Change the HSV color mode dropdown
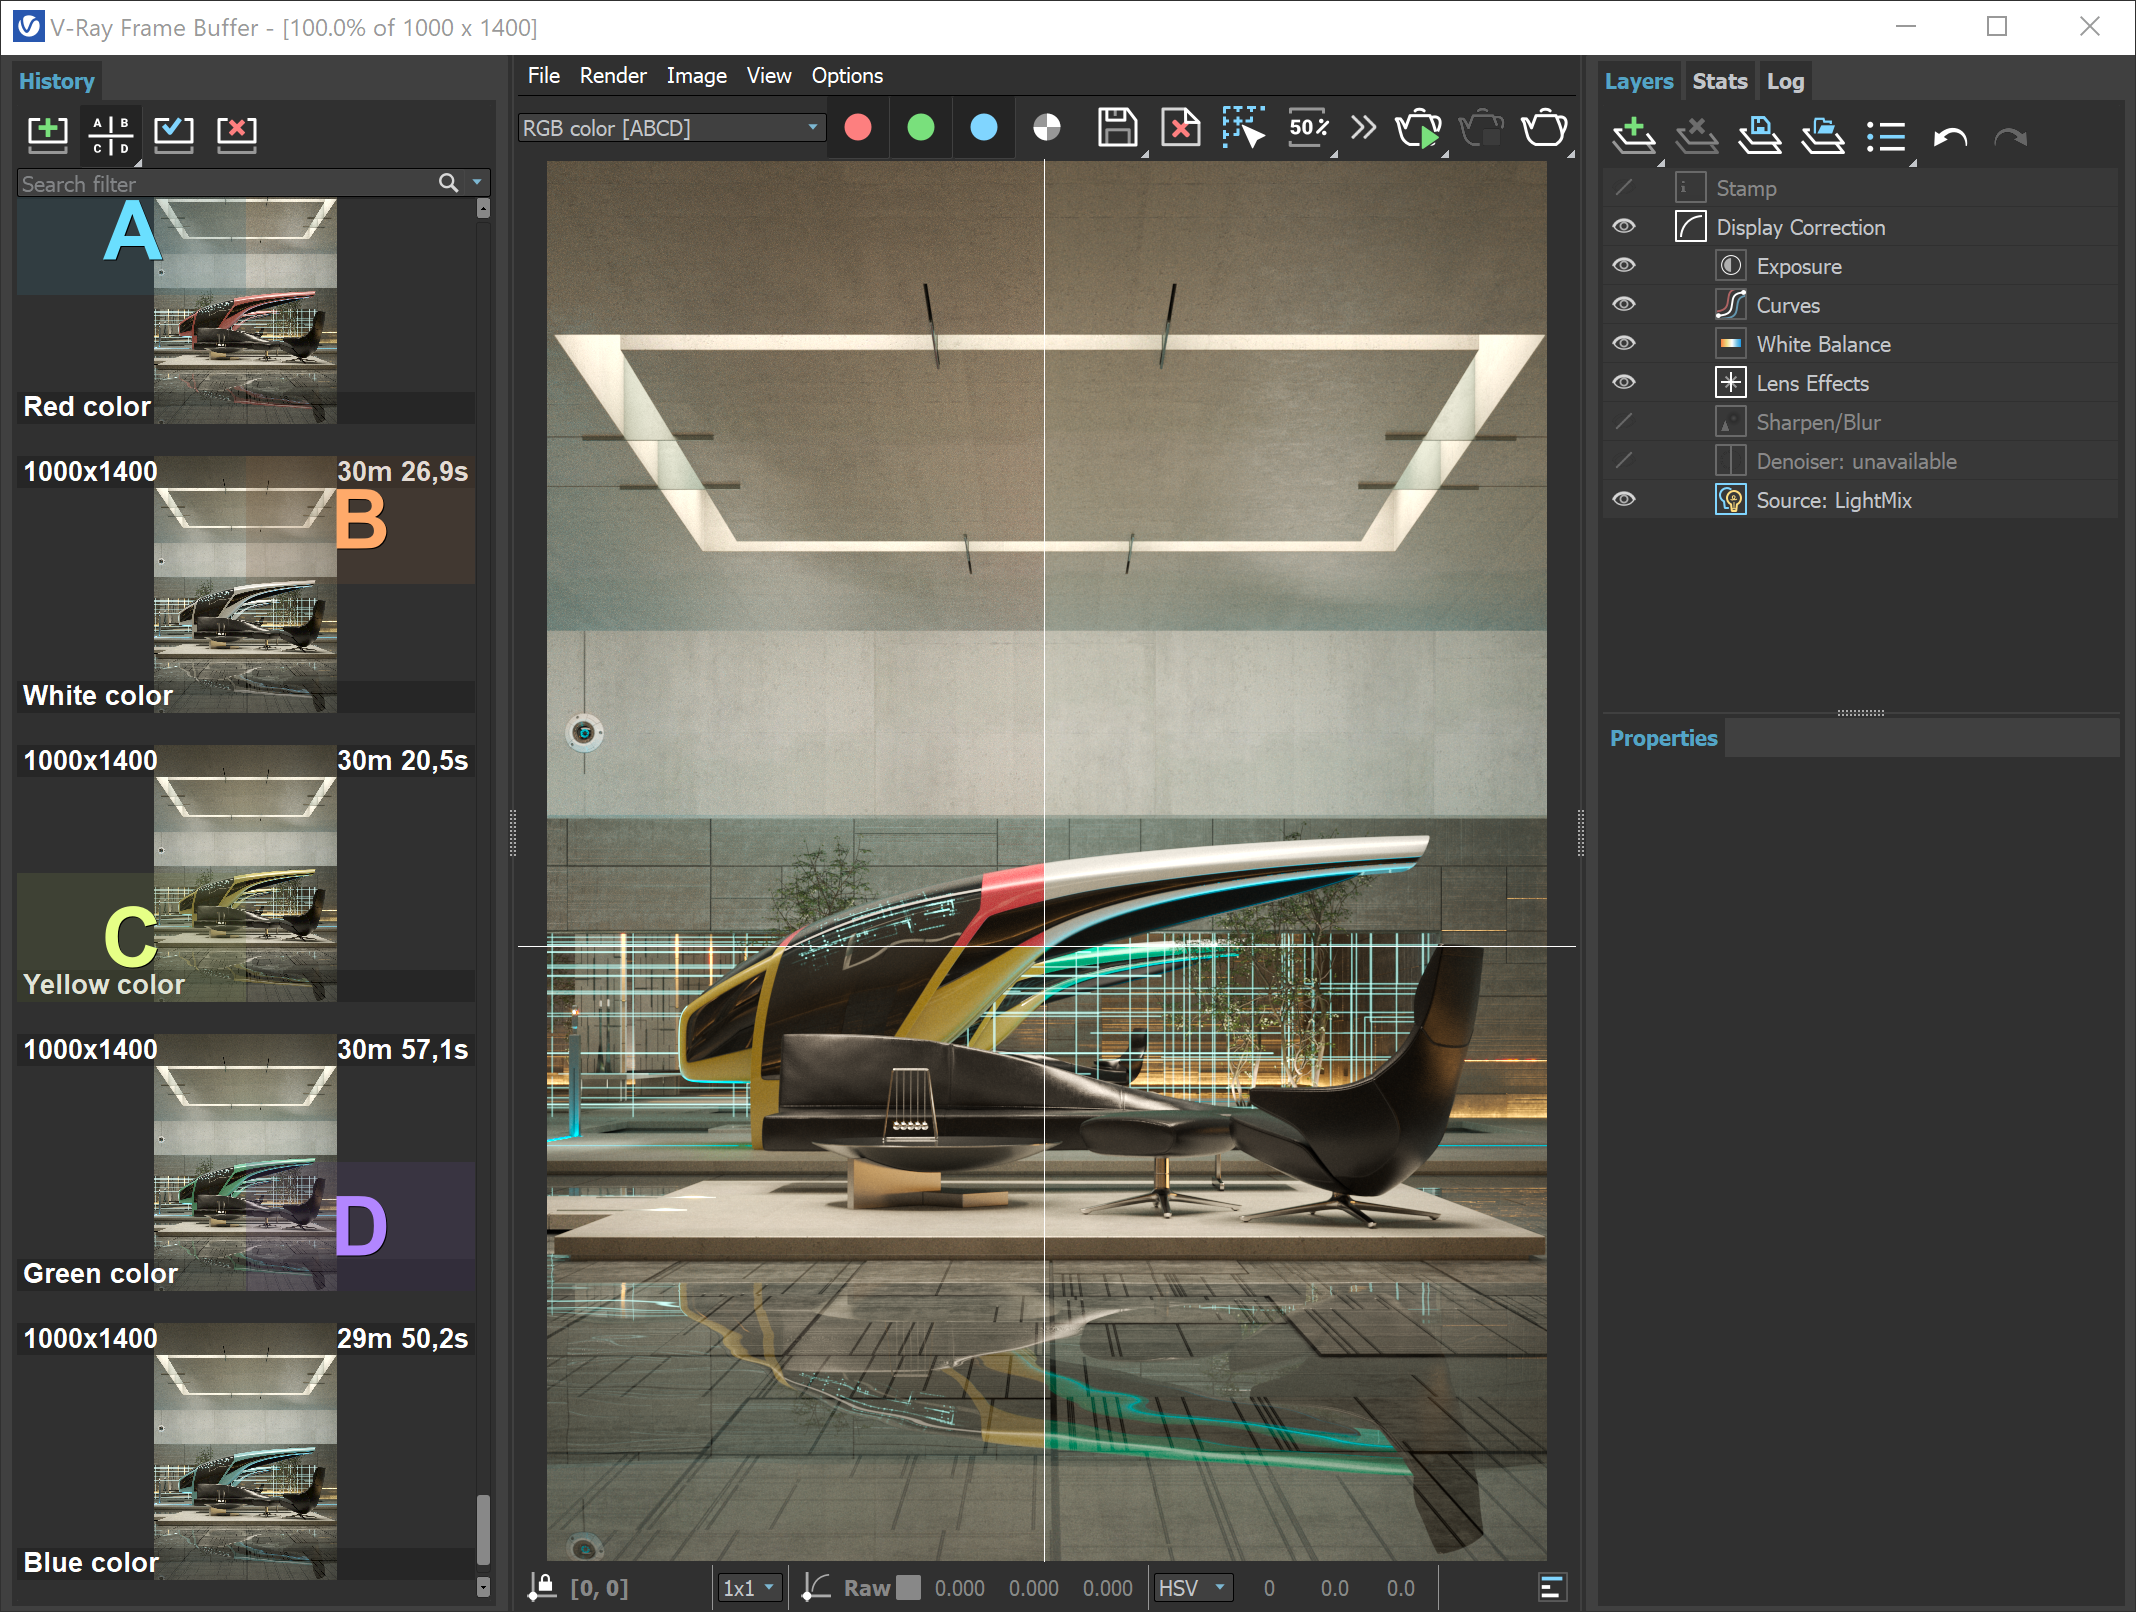This screenshot has height=1612, width=2136. (x=1192, y=1587)
